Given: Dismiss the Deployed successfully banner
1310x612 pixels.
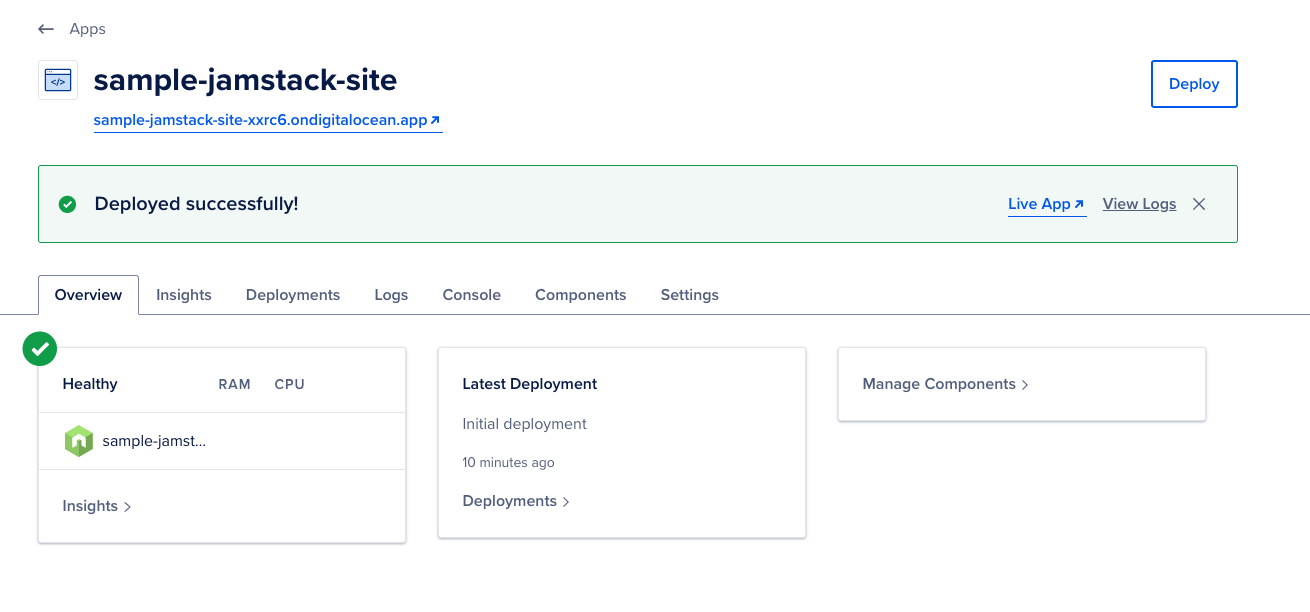Looking at the screenshot, I should pyautogui.click(x=1199, y=204).
